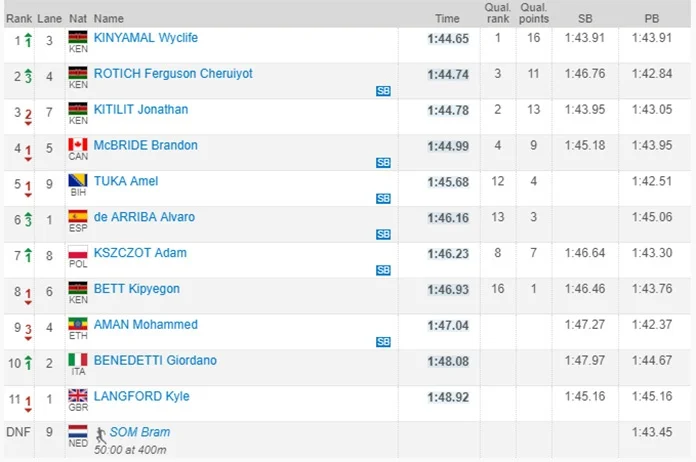The image size is (696, 462).
Task: Click the Netherlands flag in the DNF row
Action: (77, 433)
